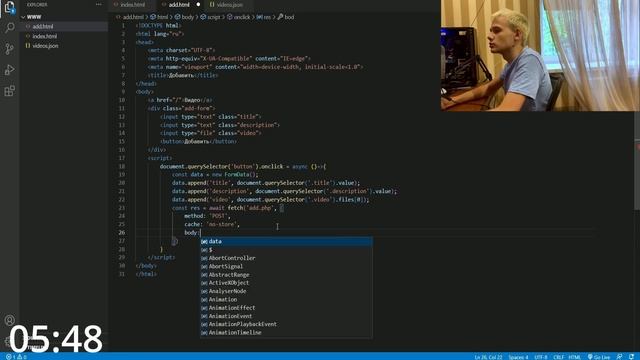Open the Source Control view
The width and height of the screenshot is (640, 360).
9,49
